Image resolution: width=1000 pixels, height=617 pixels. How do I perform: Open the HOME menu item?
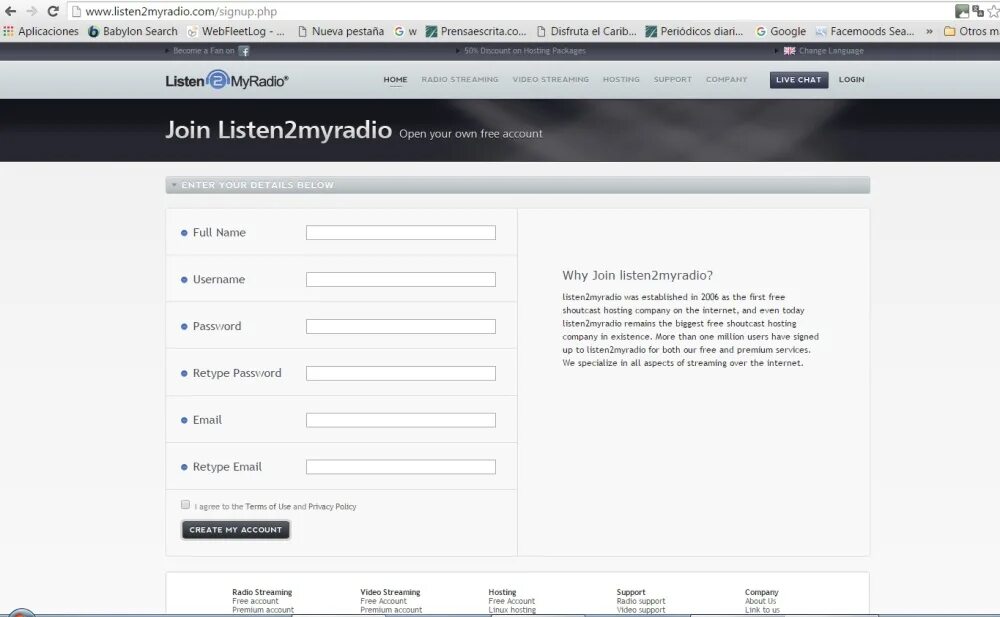coord(395,80)
